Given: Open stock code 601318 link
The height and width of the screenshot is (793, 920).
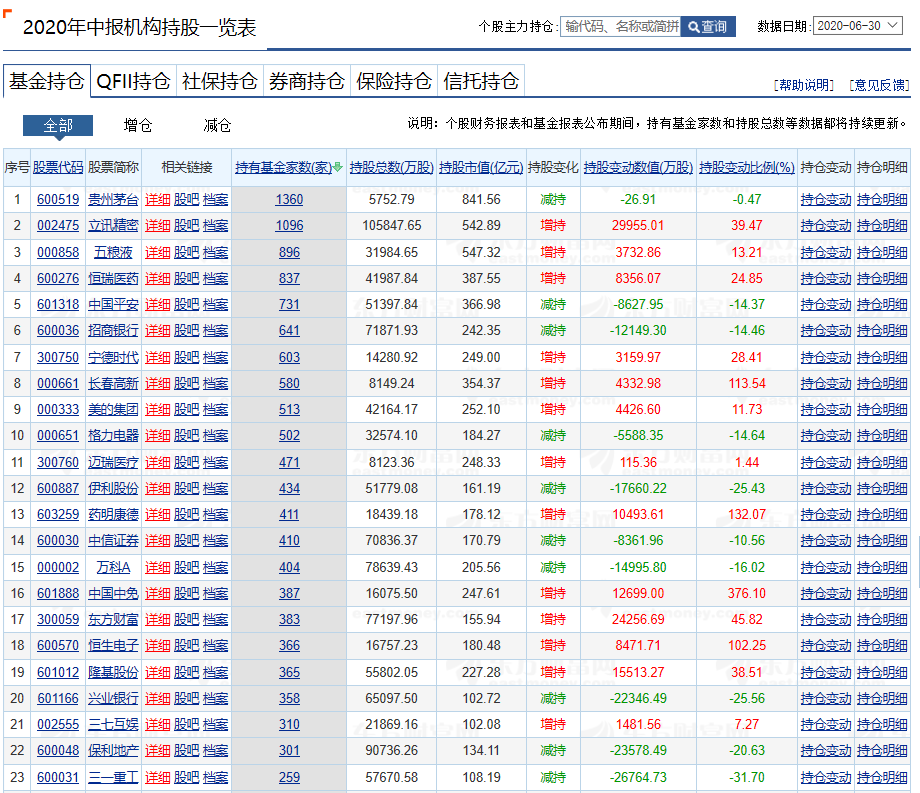Looking at the screenshot, I should [x=58, y=305].
